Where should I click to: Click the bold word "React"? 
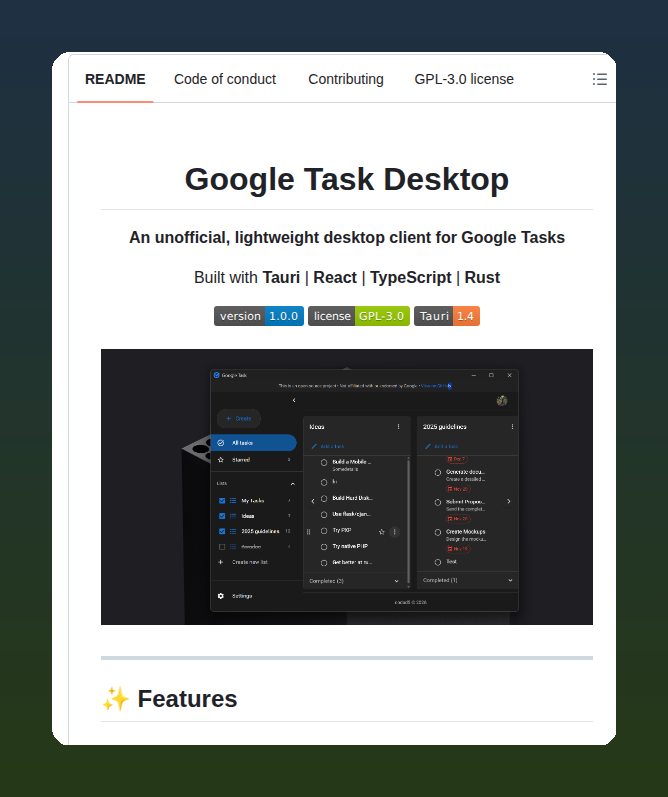(335, 278)
